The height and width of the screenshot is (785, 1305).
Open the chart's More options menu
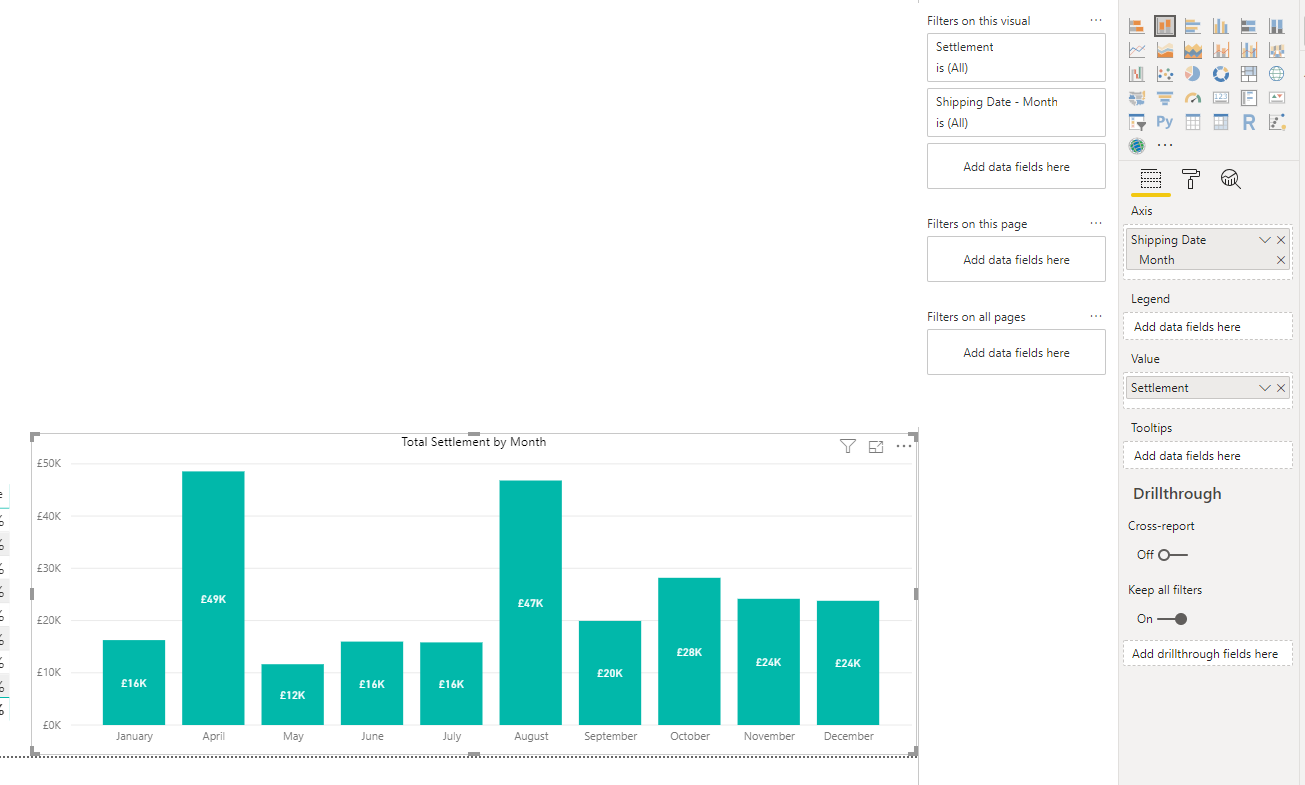pos(904,446)
